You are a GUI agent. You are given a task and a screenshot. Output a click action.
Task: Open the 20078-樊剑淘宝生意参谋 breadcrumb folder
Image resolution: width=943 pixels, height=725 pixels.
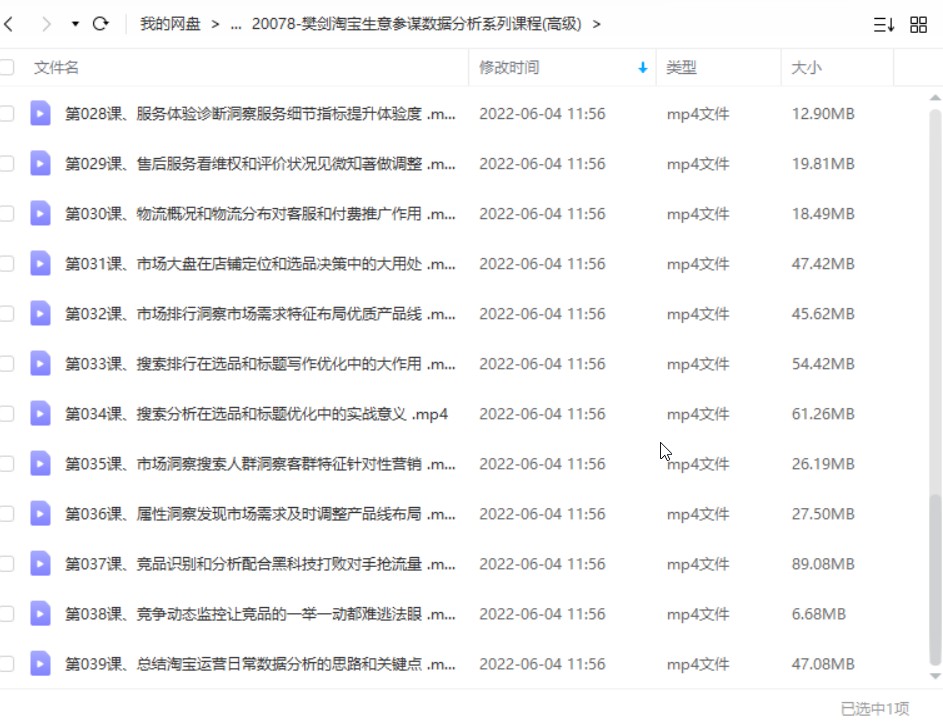click(416, 24)
